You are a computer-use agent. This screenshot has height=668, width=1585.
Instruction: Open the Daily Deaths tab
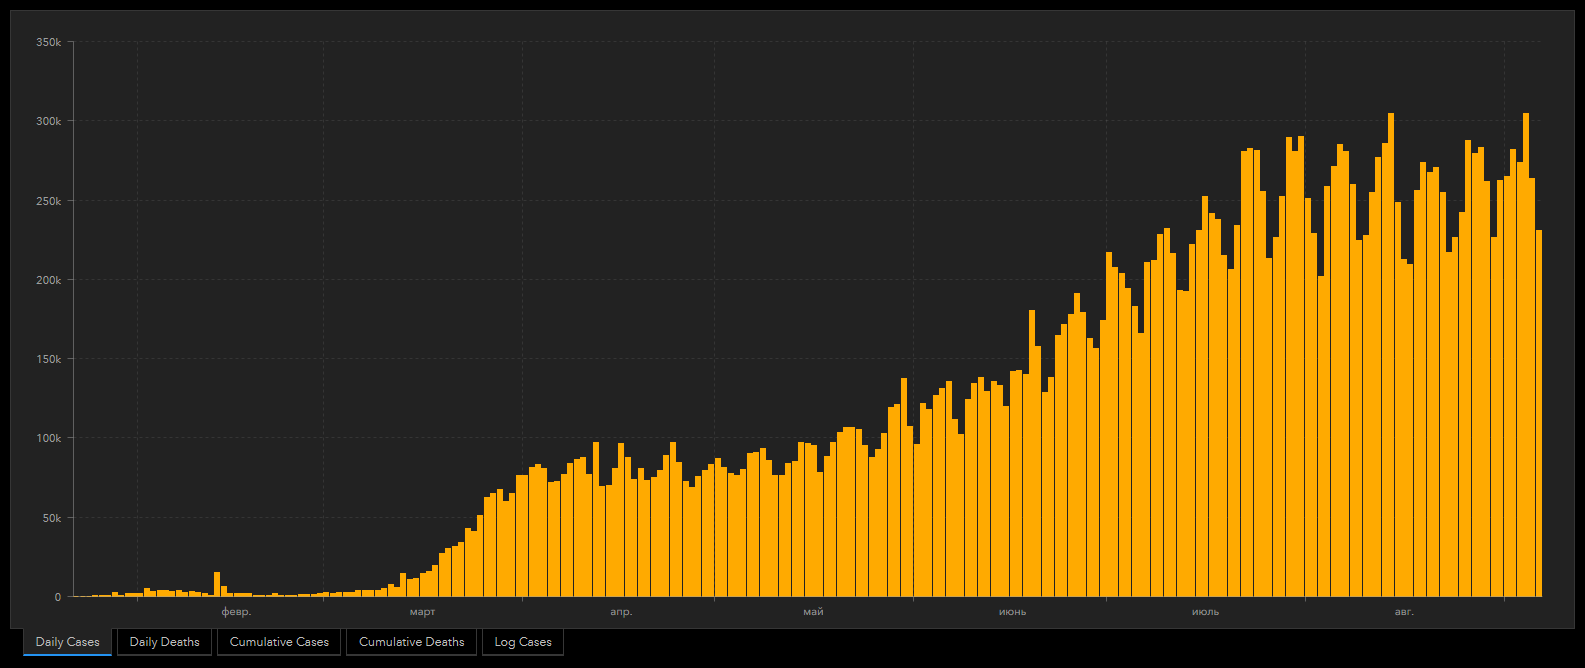tap(164, 642)
